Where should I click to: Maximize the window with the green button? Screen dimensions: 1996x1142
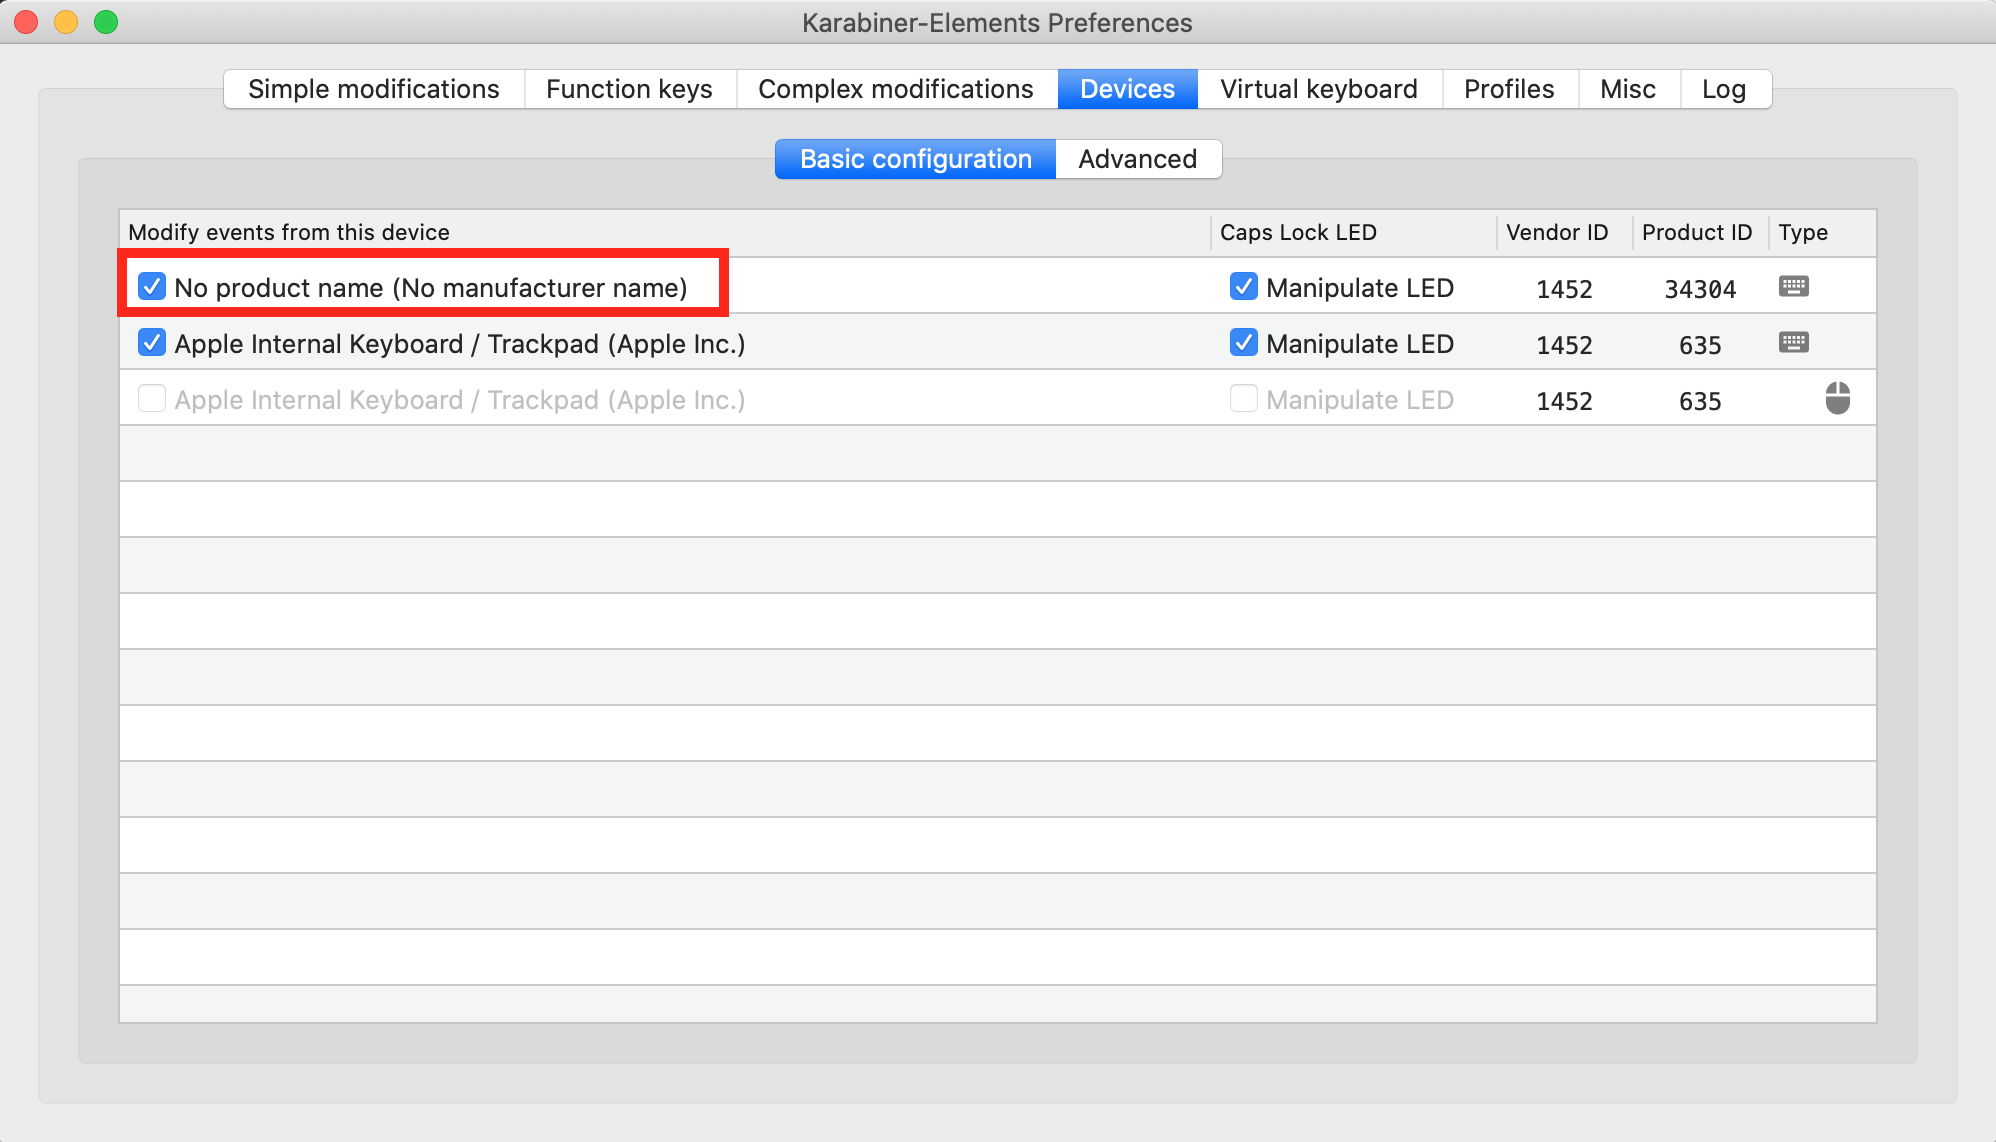[106, 22]
